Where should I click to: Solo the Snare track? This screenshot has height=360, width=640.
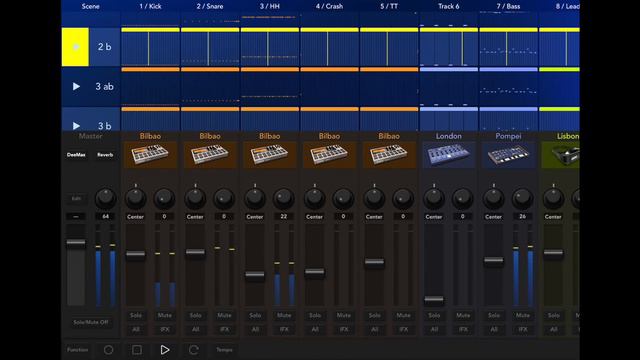coord(195,316)
